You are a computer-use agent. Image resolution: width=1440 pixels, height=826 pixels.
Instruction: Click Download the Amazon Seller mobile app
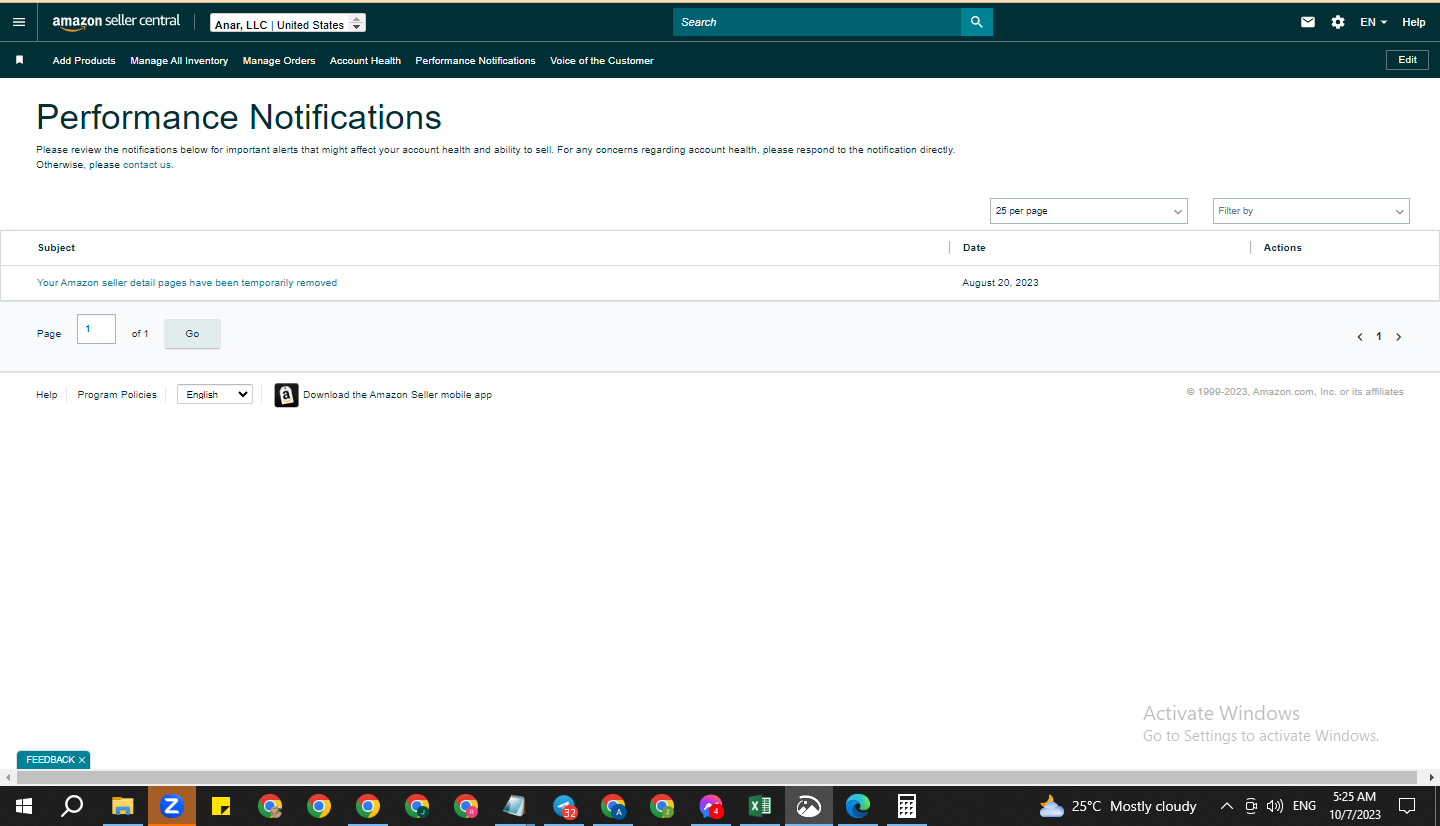[397, 395]
